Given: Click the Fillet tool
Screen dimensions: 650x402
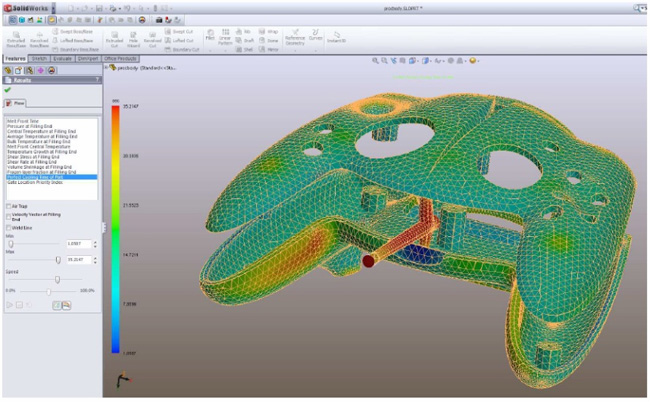Looking at the screenshot, I should pyautogui.click(x=210, y=35).
